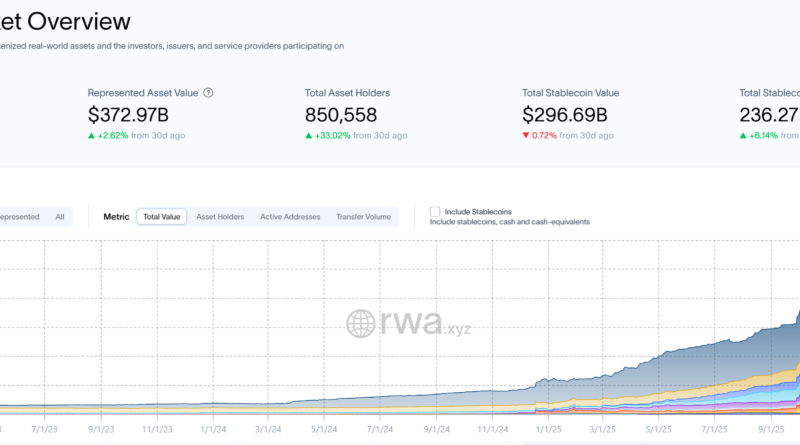
Task: Click the rwa.xyz globe logo
Action: pos(361,322)
